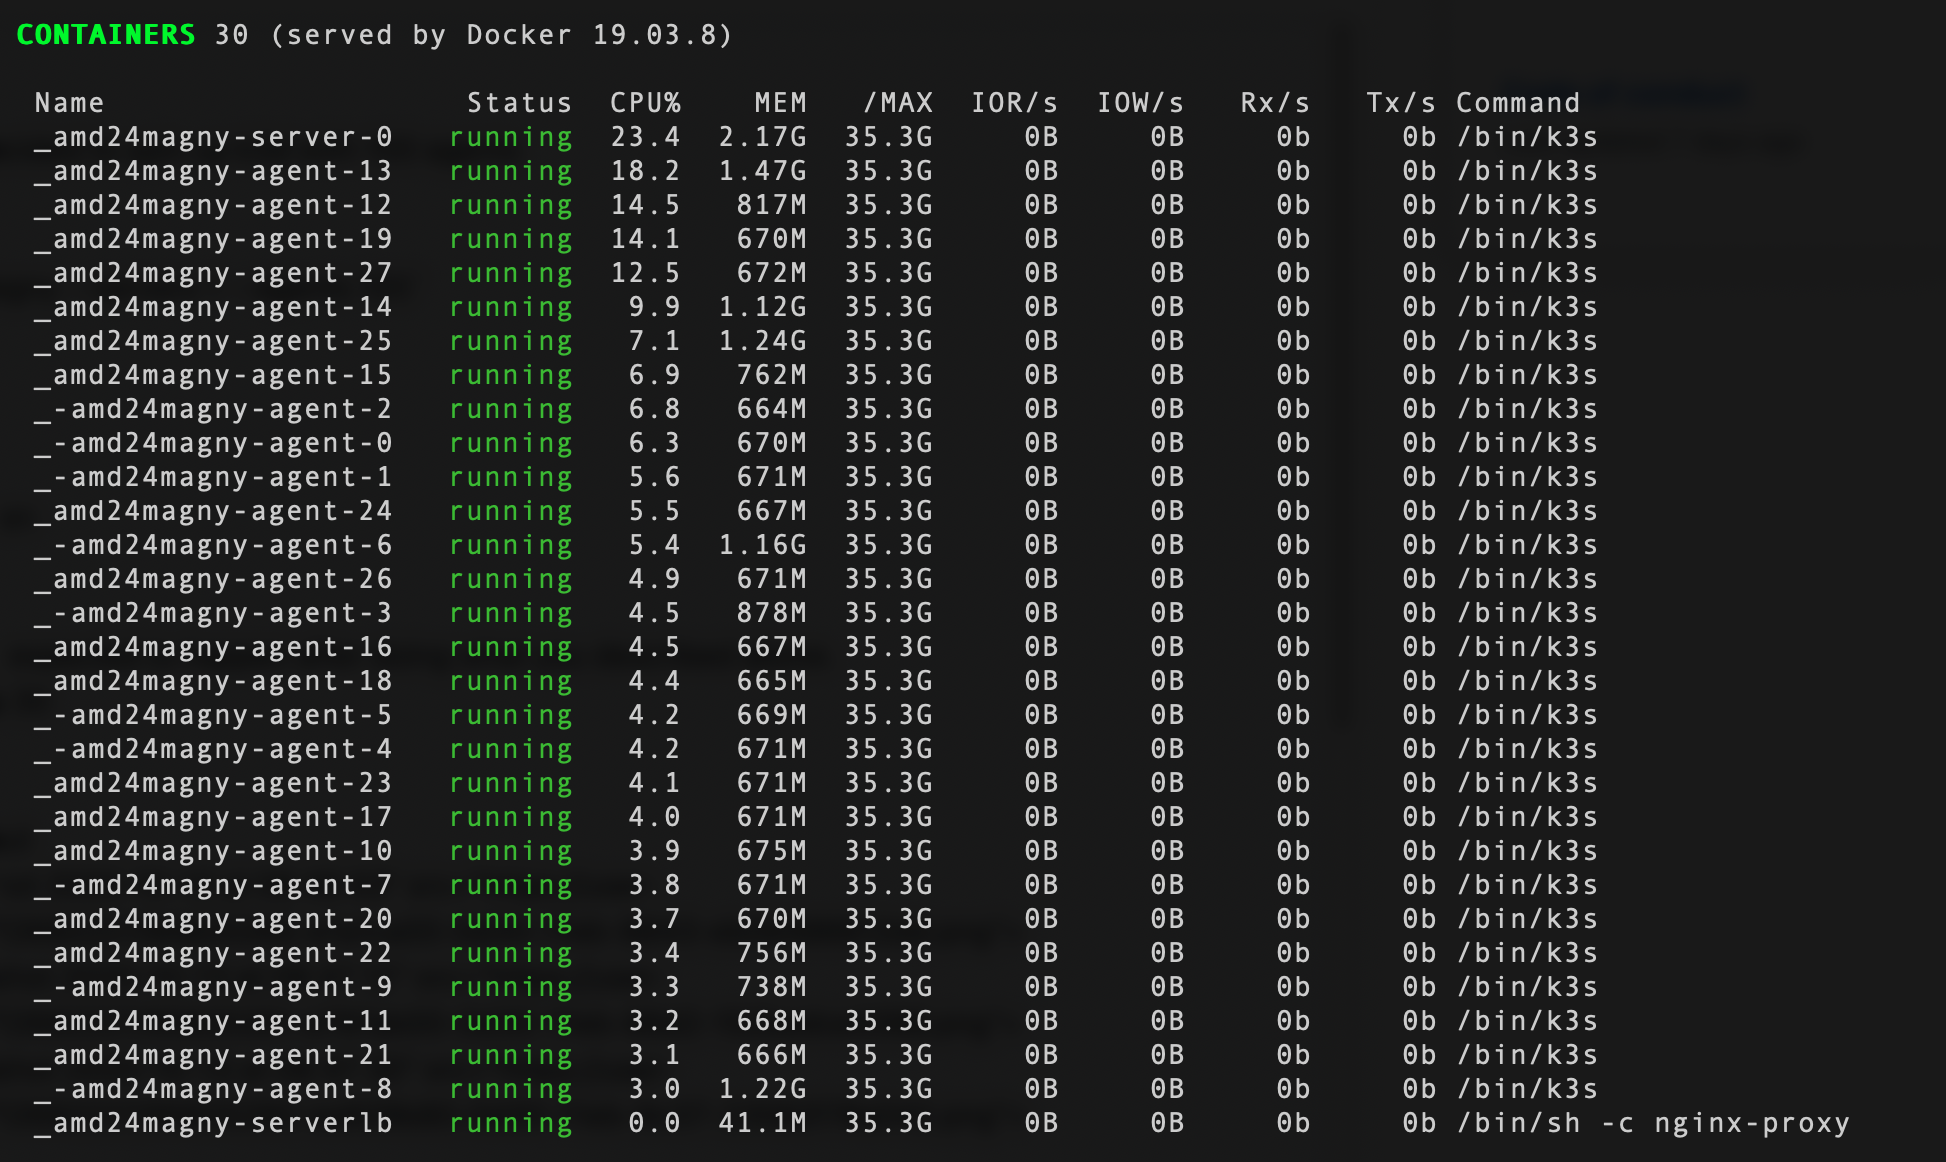Screen dimensions: 1946x1162
Task: Select the _amd24magny-agent-26 container name
Action: pos(214,579)
